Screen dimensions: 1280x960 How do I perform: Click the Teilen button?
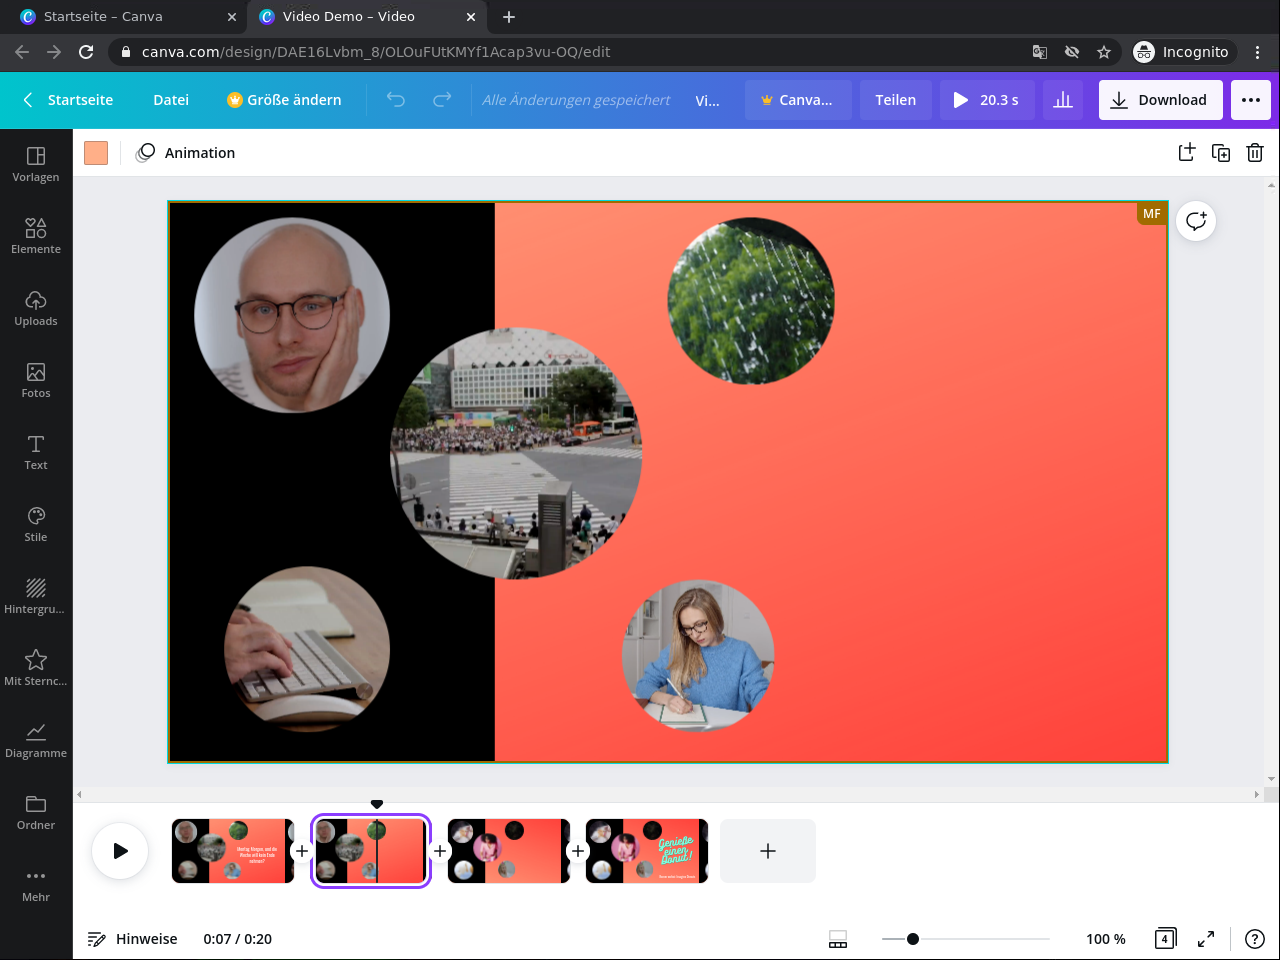coord(896,100)
